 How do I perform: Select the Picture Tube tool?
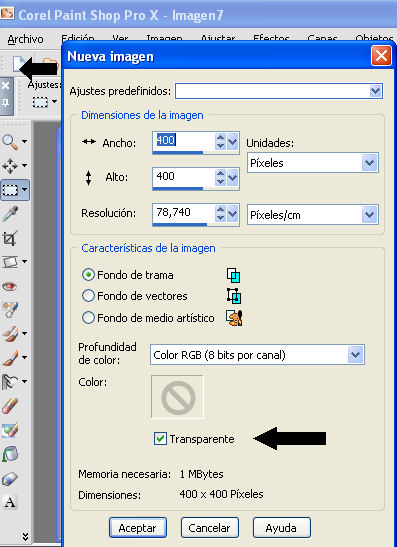tap(10, 430)
